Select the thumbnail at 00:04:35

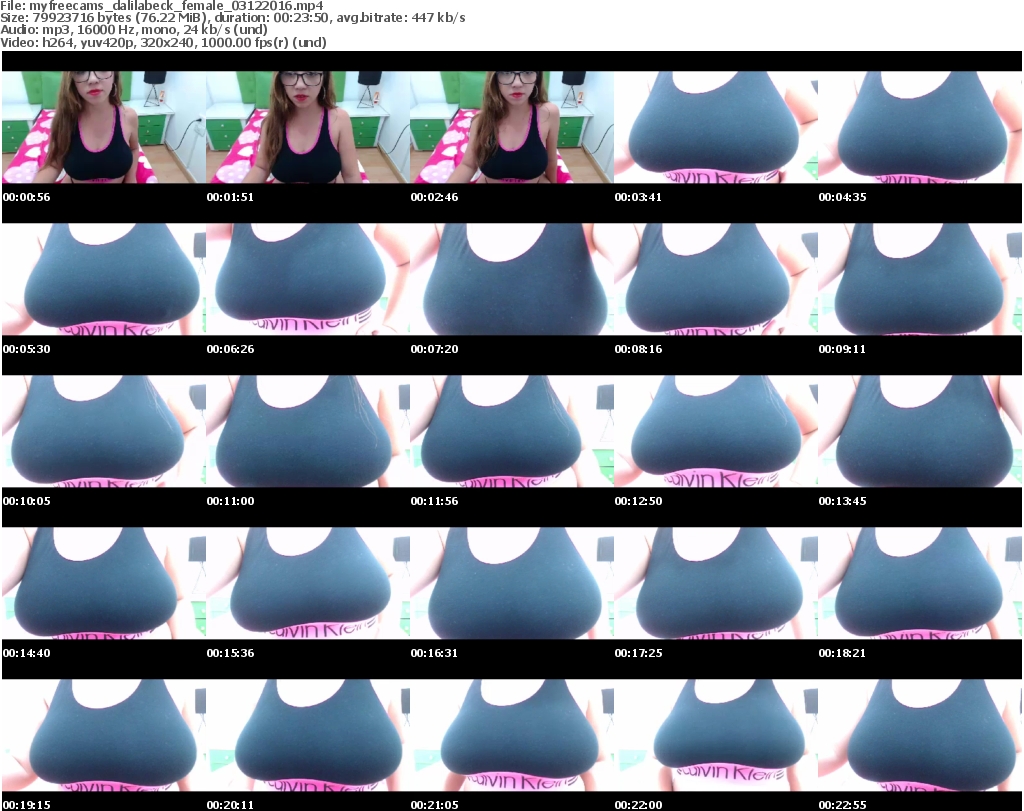[x=920, y=127]
